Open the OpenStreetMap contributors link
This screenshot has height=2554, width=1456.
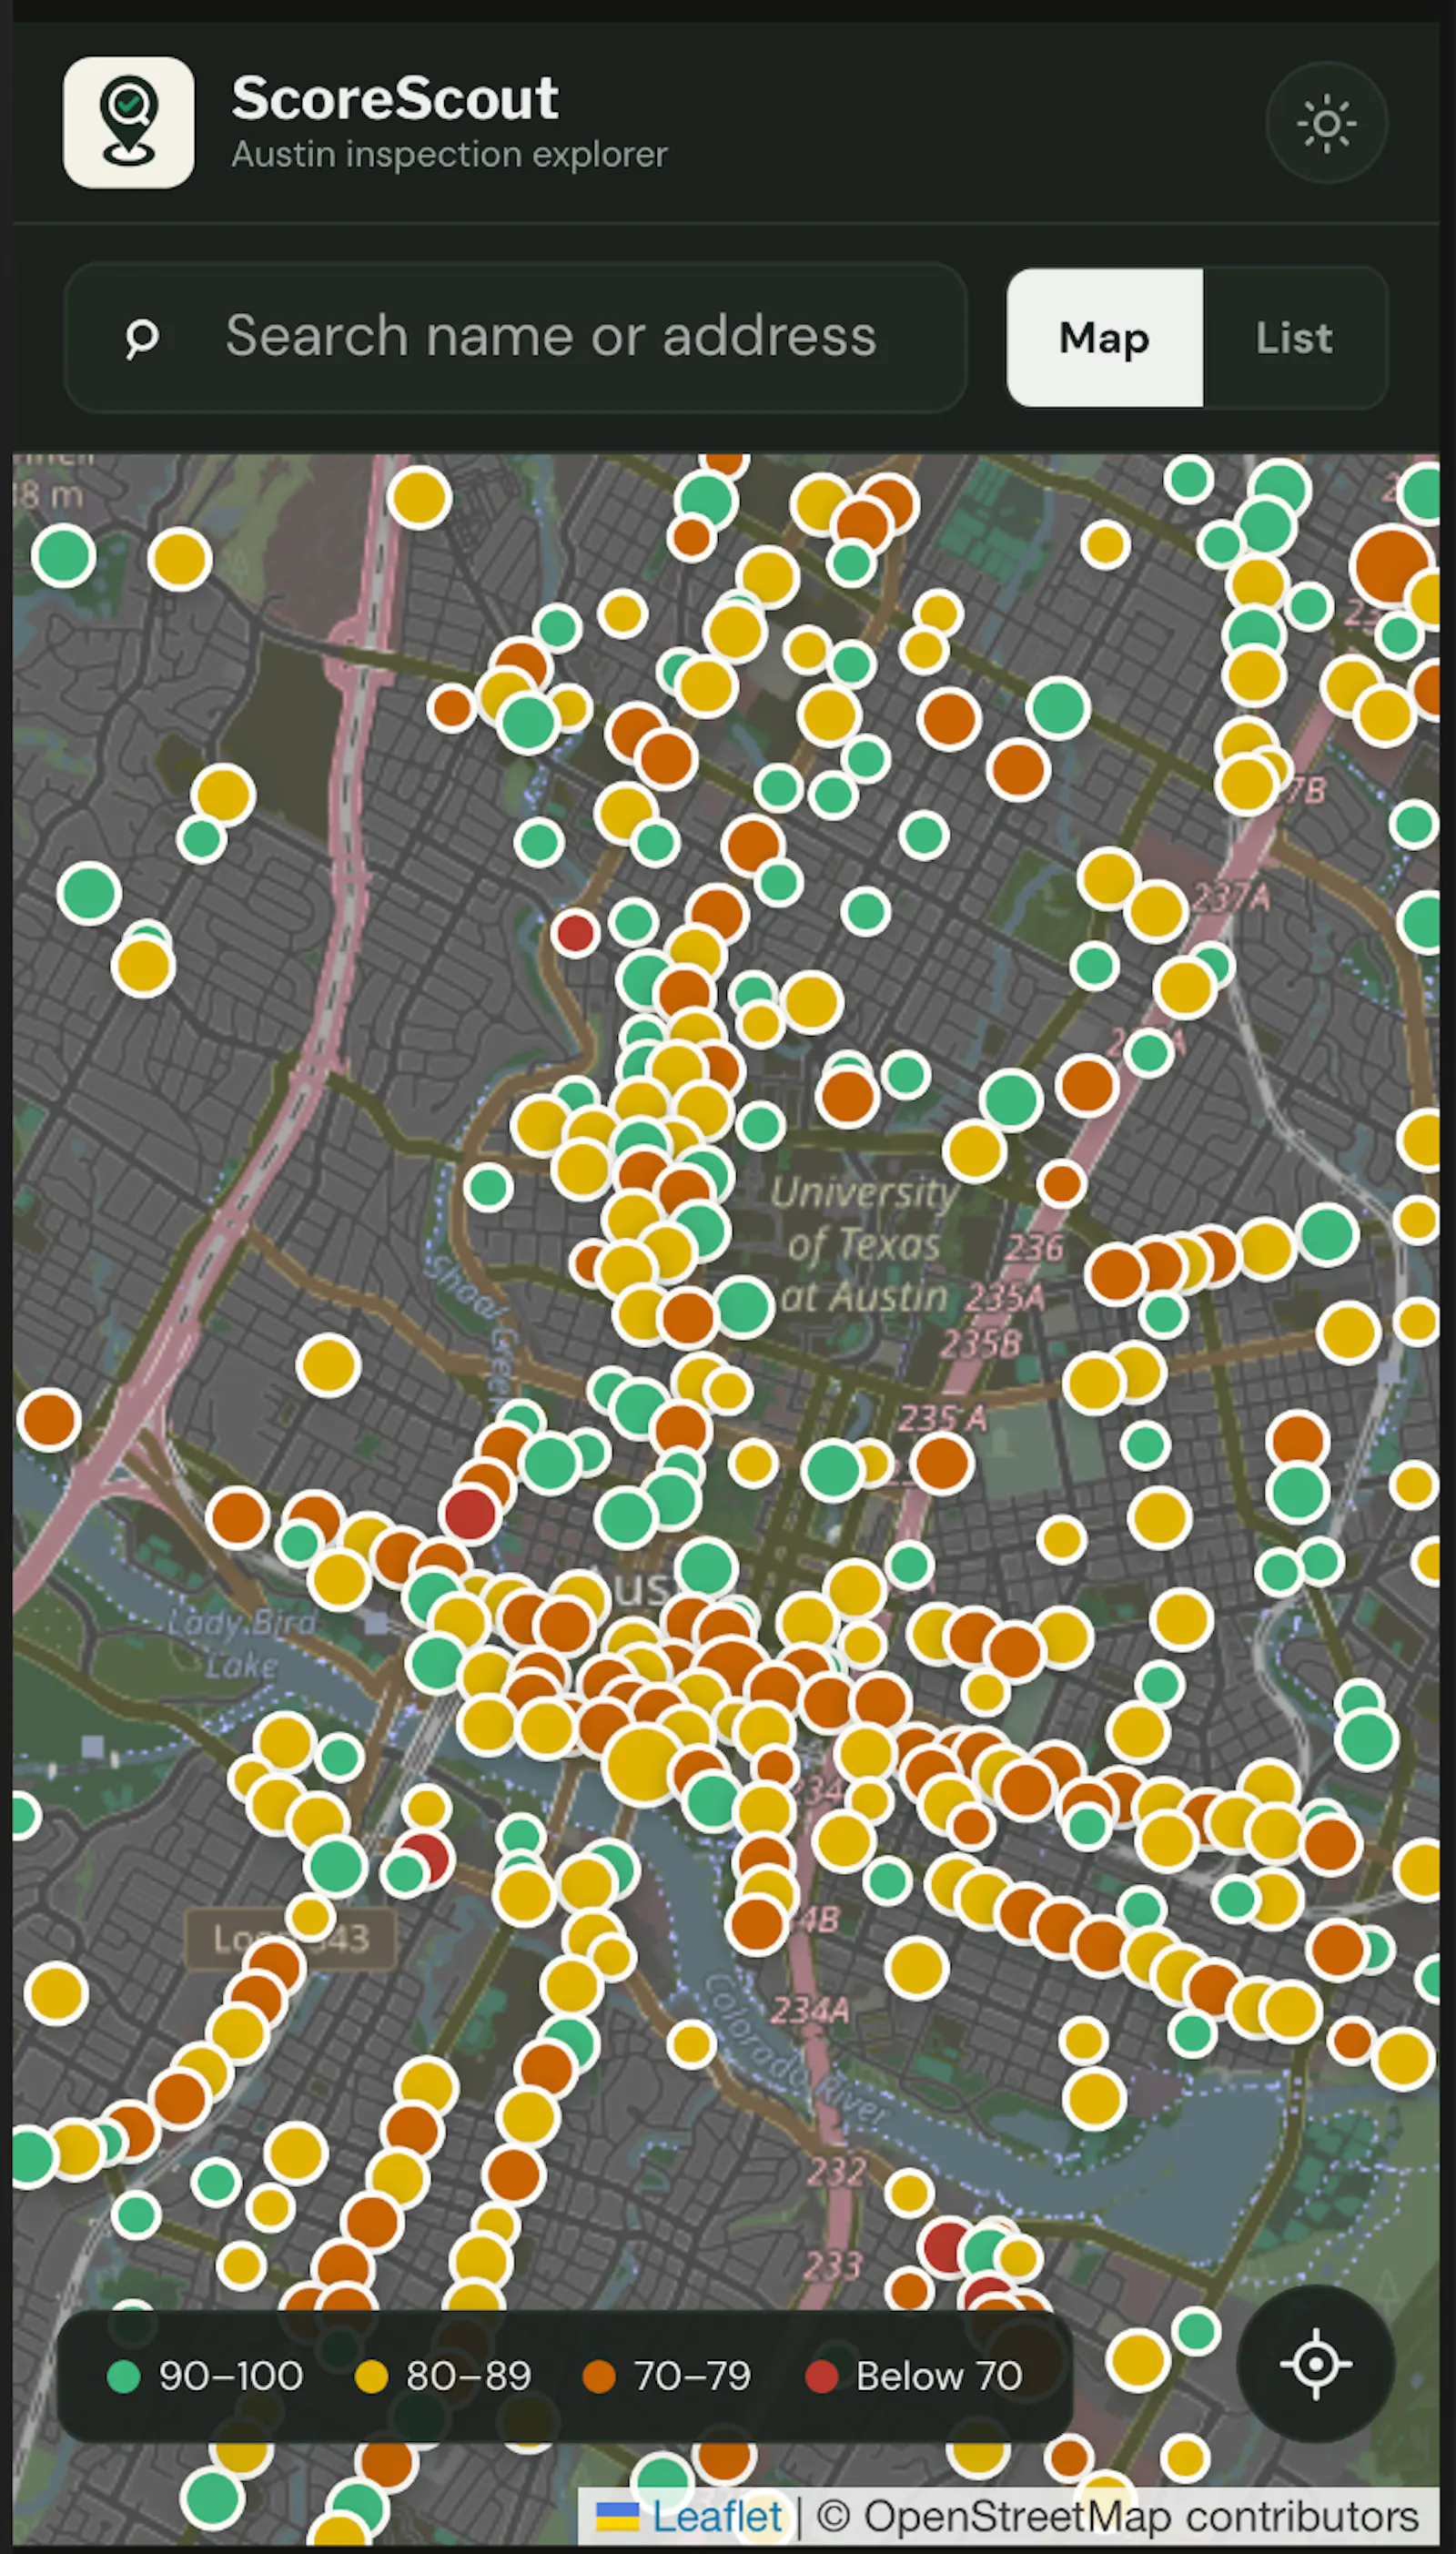[1141, 2517]
